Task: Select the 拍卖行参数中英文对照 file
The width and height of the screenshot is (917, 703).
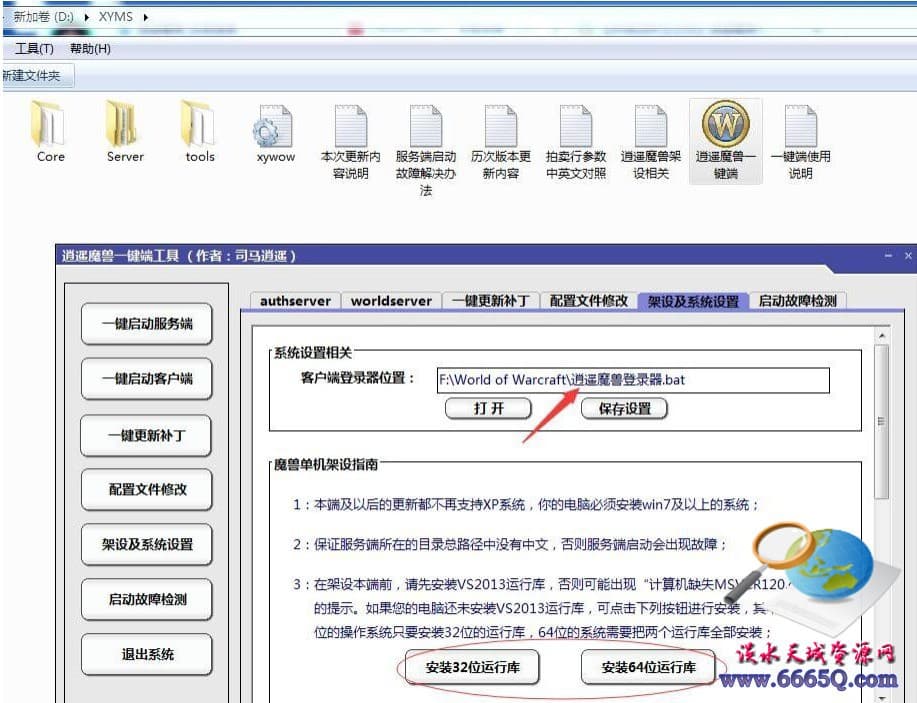Action: 575,141
